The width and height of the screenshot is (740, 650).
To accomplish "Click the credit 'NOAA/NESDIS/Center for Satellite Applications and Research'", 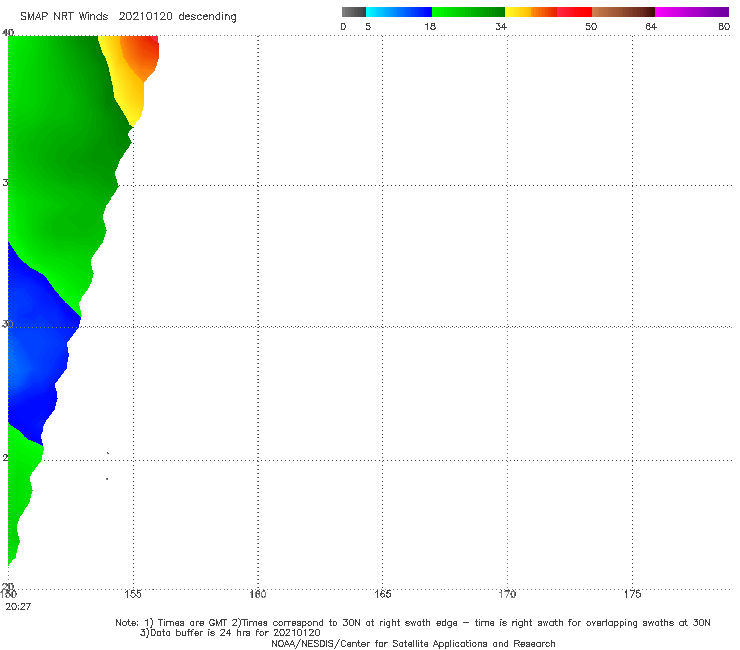I will 413,644.
